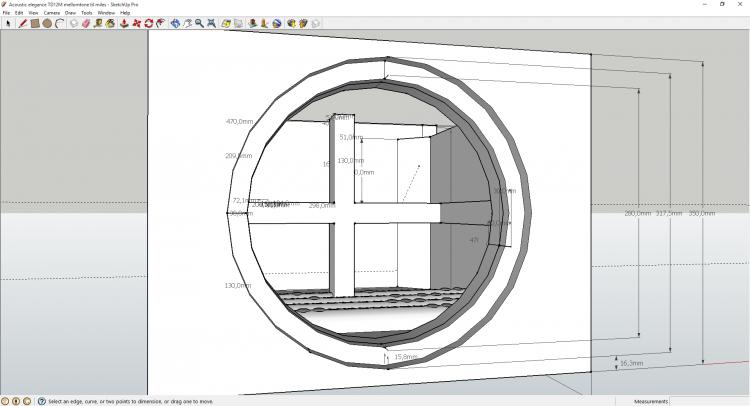This screenshot has width=750, height=406.
Task: Open the Help menu
Action: (x=125, y=12)
